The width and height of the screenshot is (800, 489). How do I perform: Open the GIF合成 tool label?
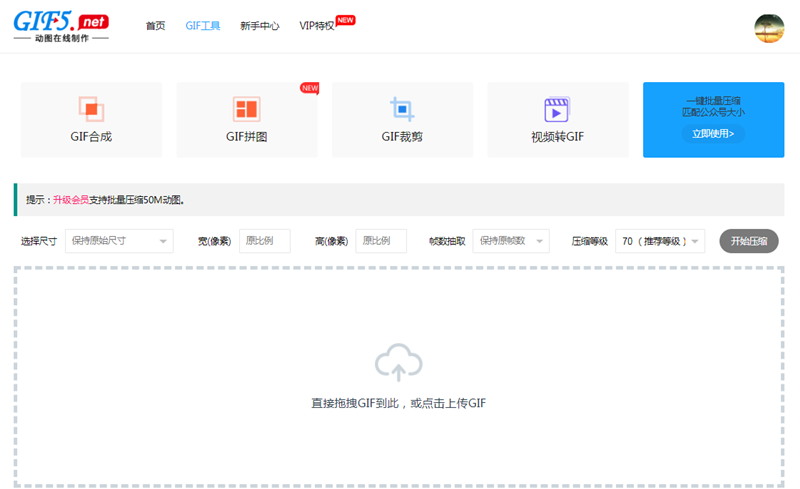(91, 137)
